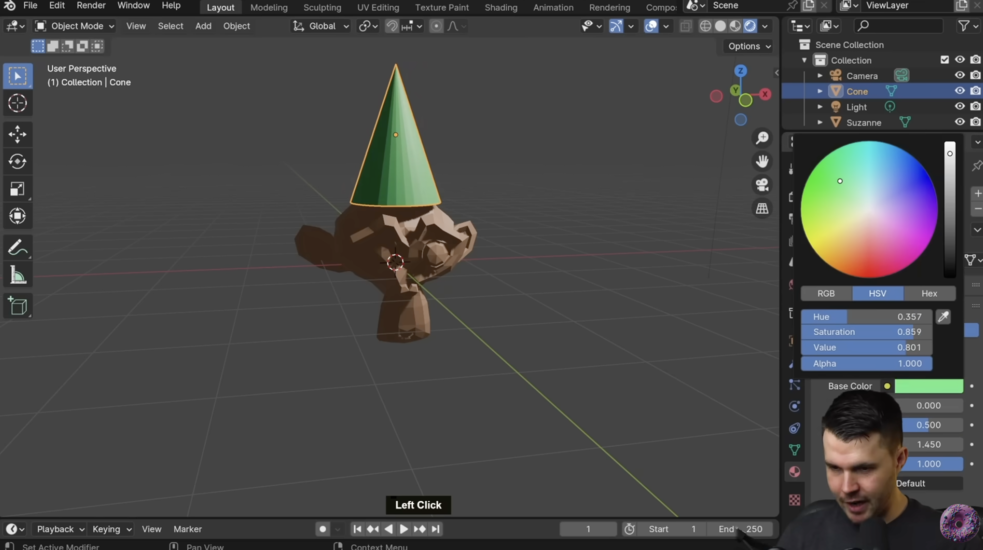
Task: Switch orthographic perspective grid icon
Action: point(762,208)
